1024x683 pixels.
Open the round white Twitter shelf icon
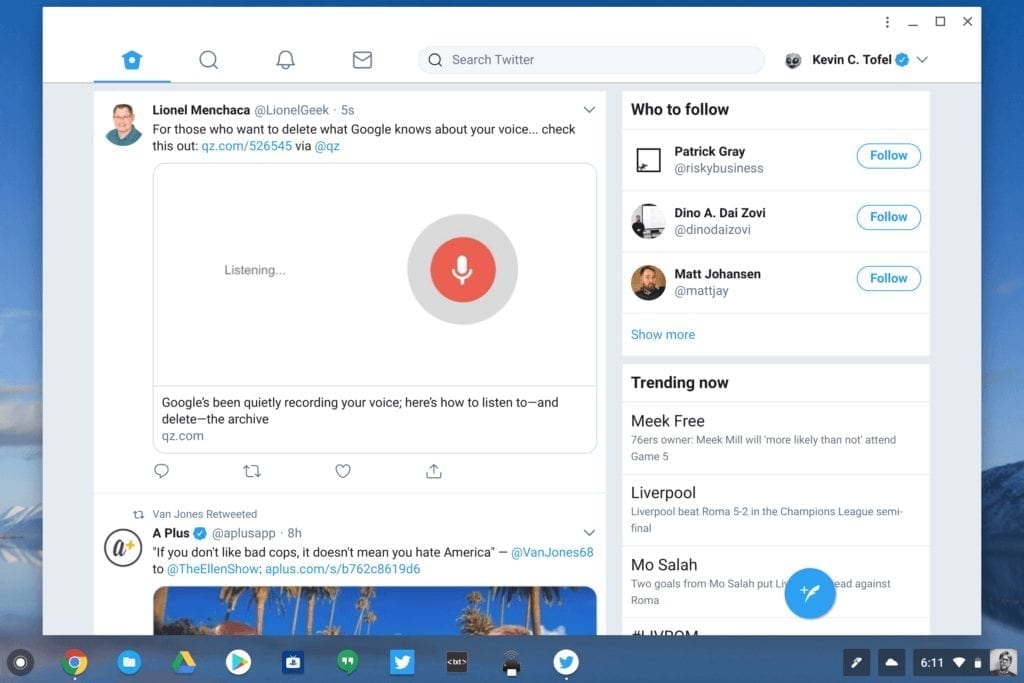click(566, 663)
